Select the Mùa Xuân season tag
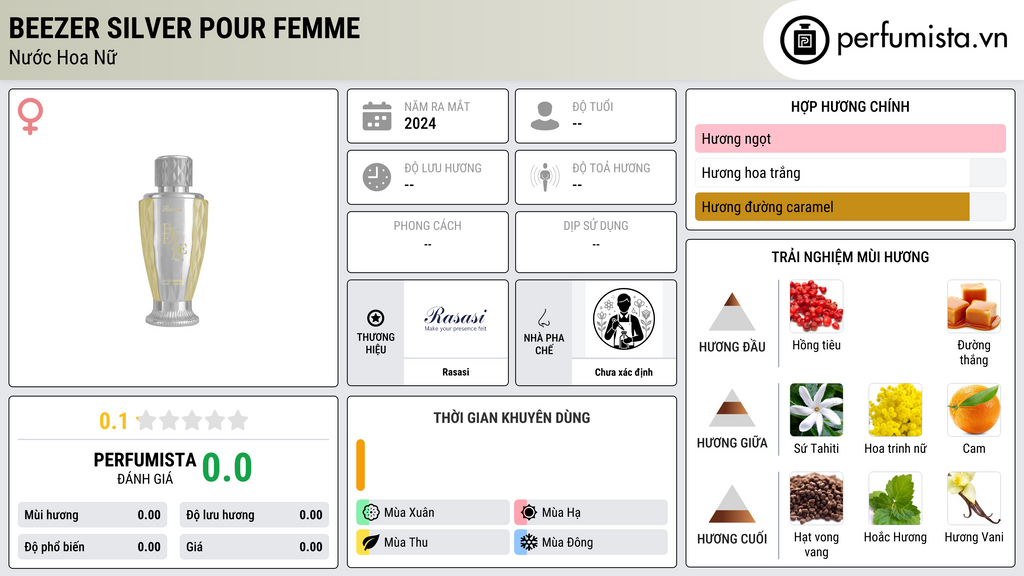The width and height of the screenshot is (1024, 576). pyautogui.click(x=433, y=513)
